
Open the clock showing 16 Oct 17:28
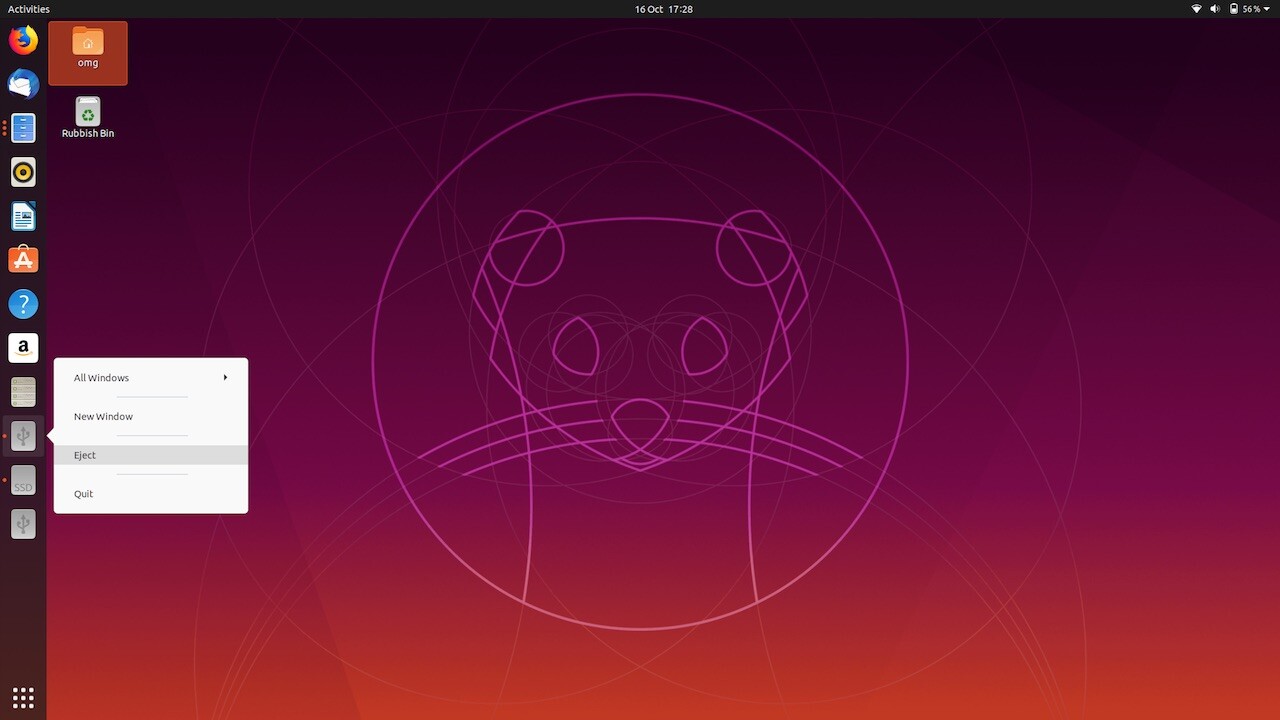tap(664, 9)
